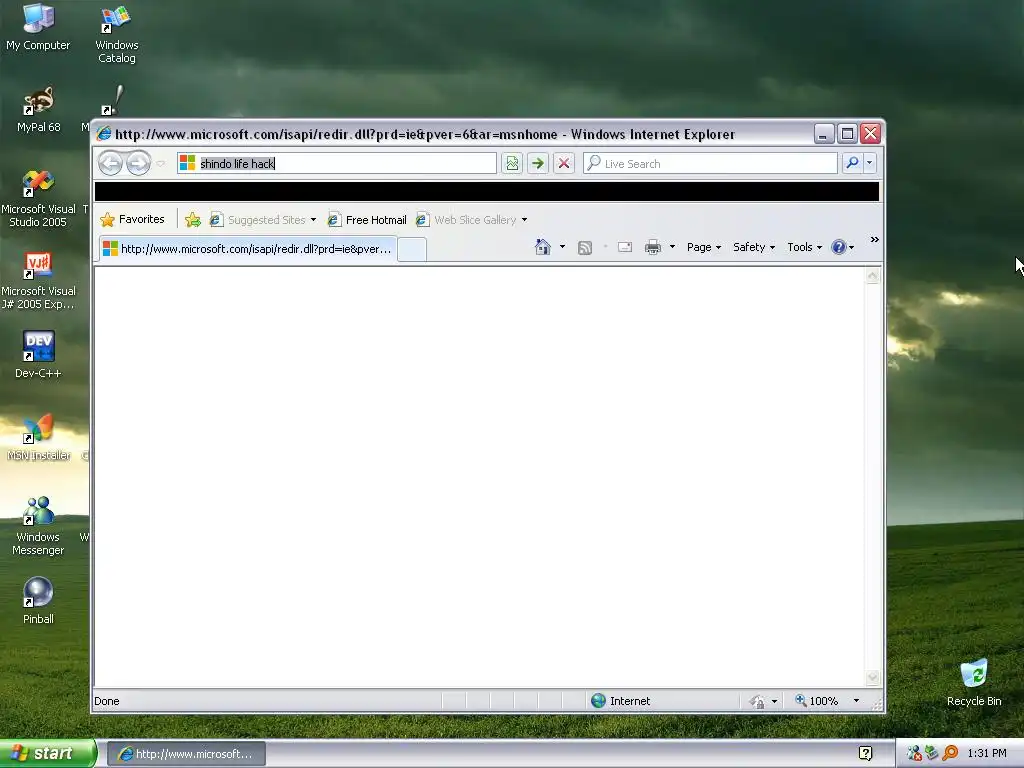Click the safely remove hardware tray icon

coord(932,754)
